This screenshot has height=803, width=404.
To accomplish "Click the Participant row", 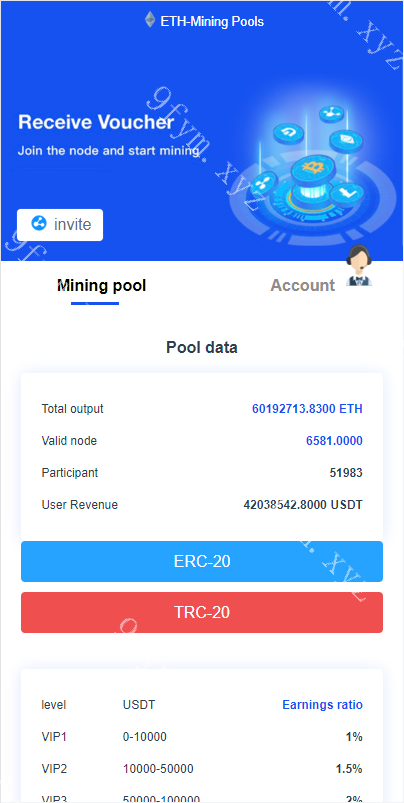I will 202,473.
